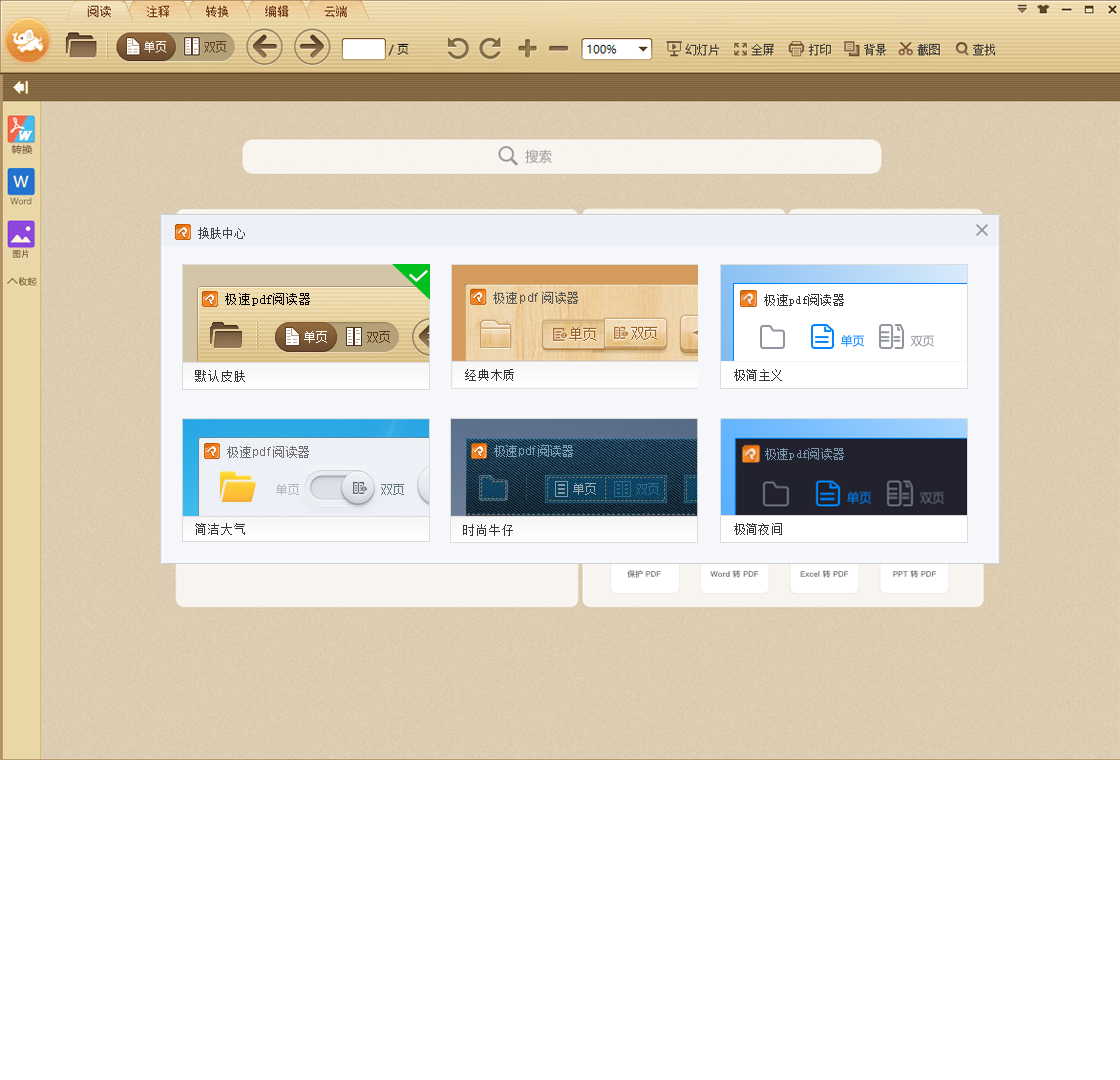Rotate clockwise icon

[x=491, y=49]
